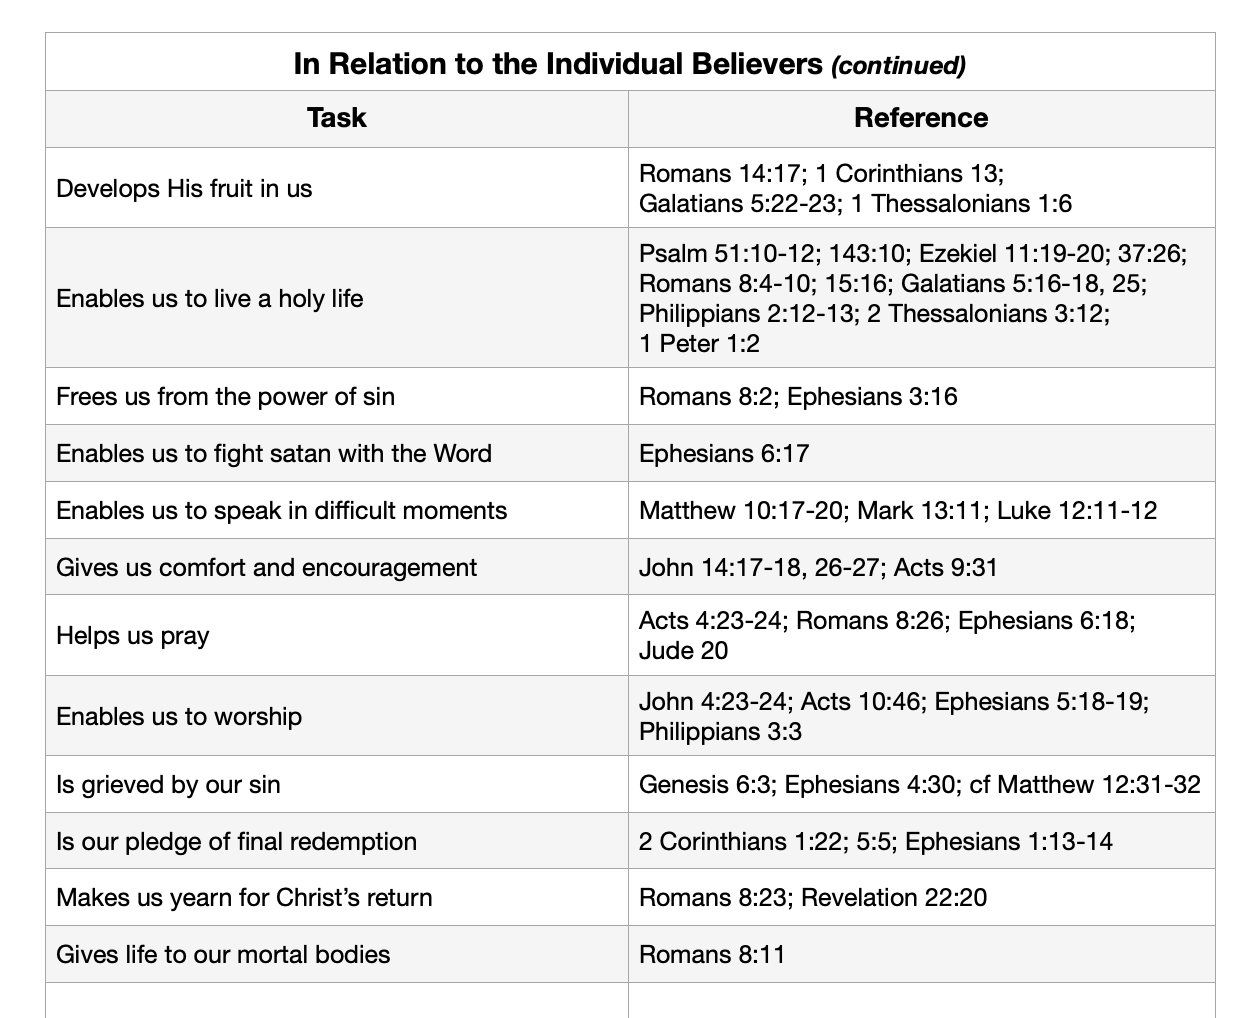Click the 'Ephesians 6:17' reference cell
Viewport: 1252px width, 1018px height.
coord(724,454)
